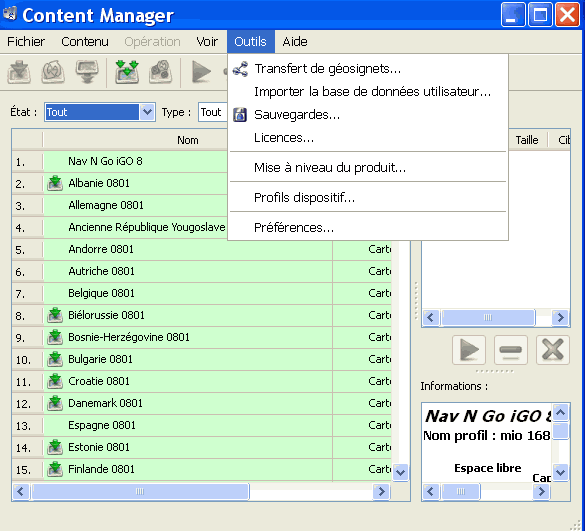Click the Sauvegardes disk icon in menu
This screenshot has width=585, height=531.
(x=240, y=115)
